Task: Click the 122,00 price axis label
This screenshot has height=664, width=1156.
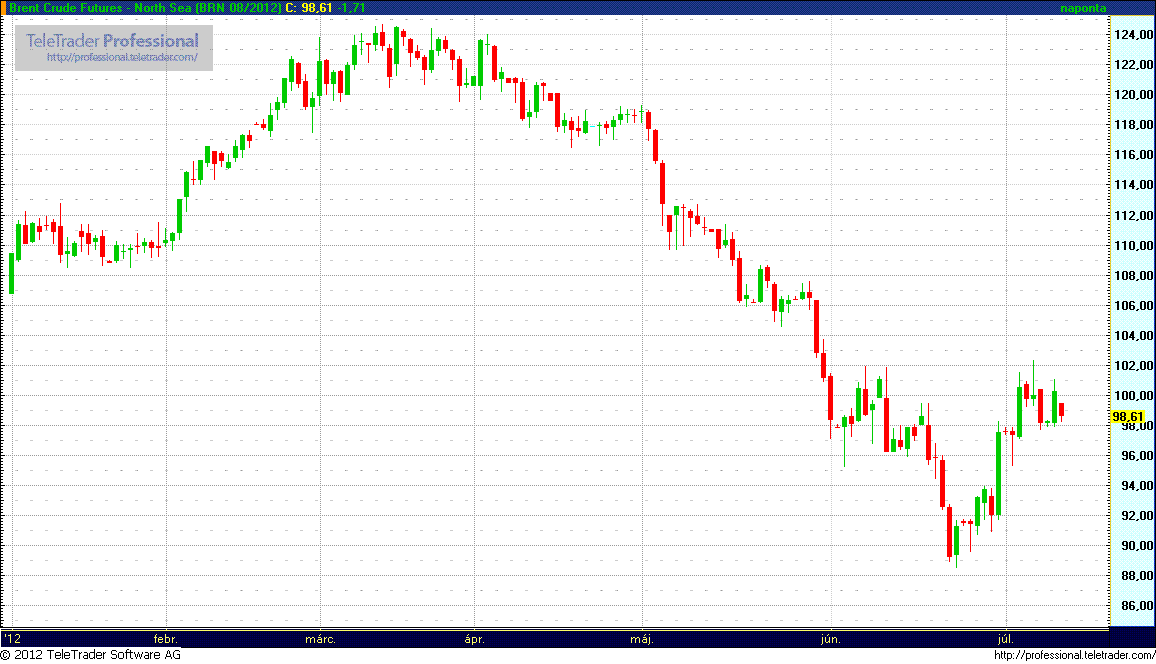Action: [x=1133, y=65]
